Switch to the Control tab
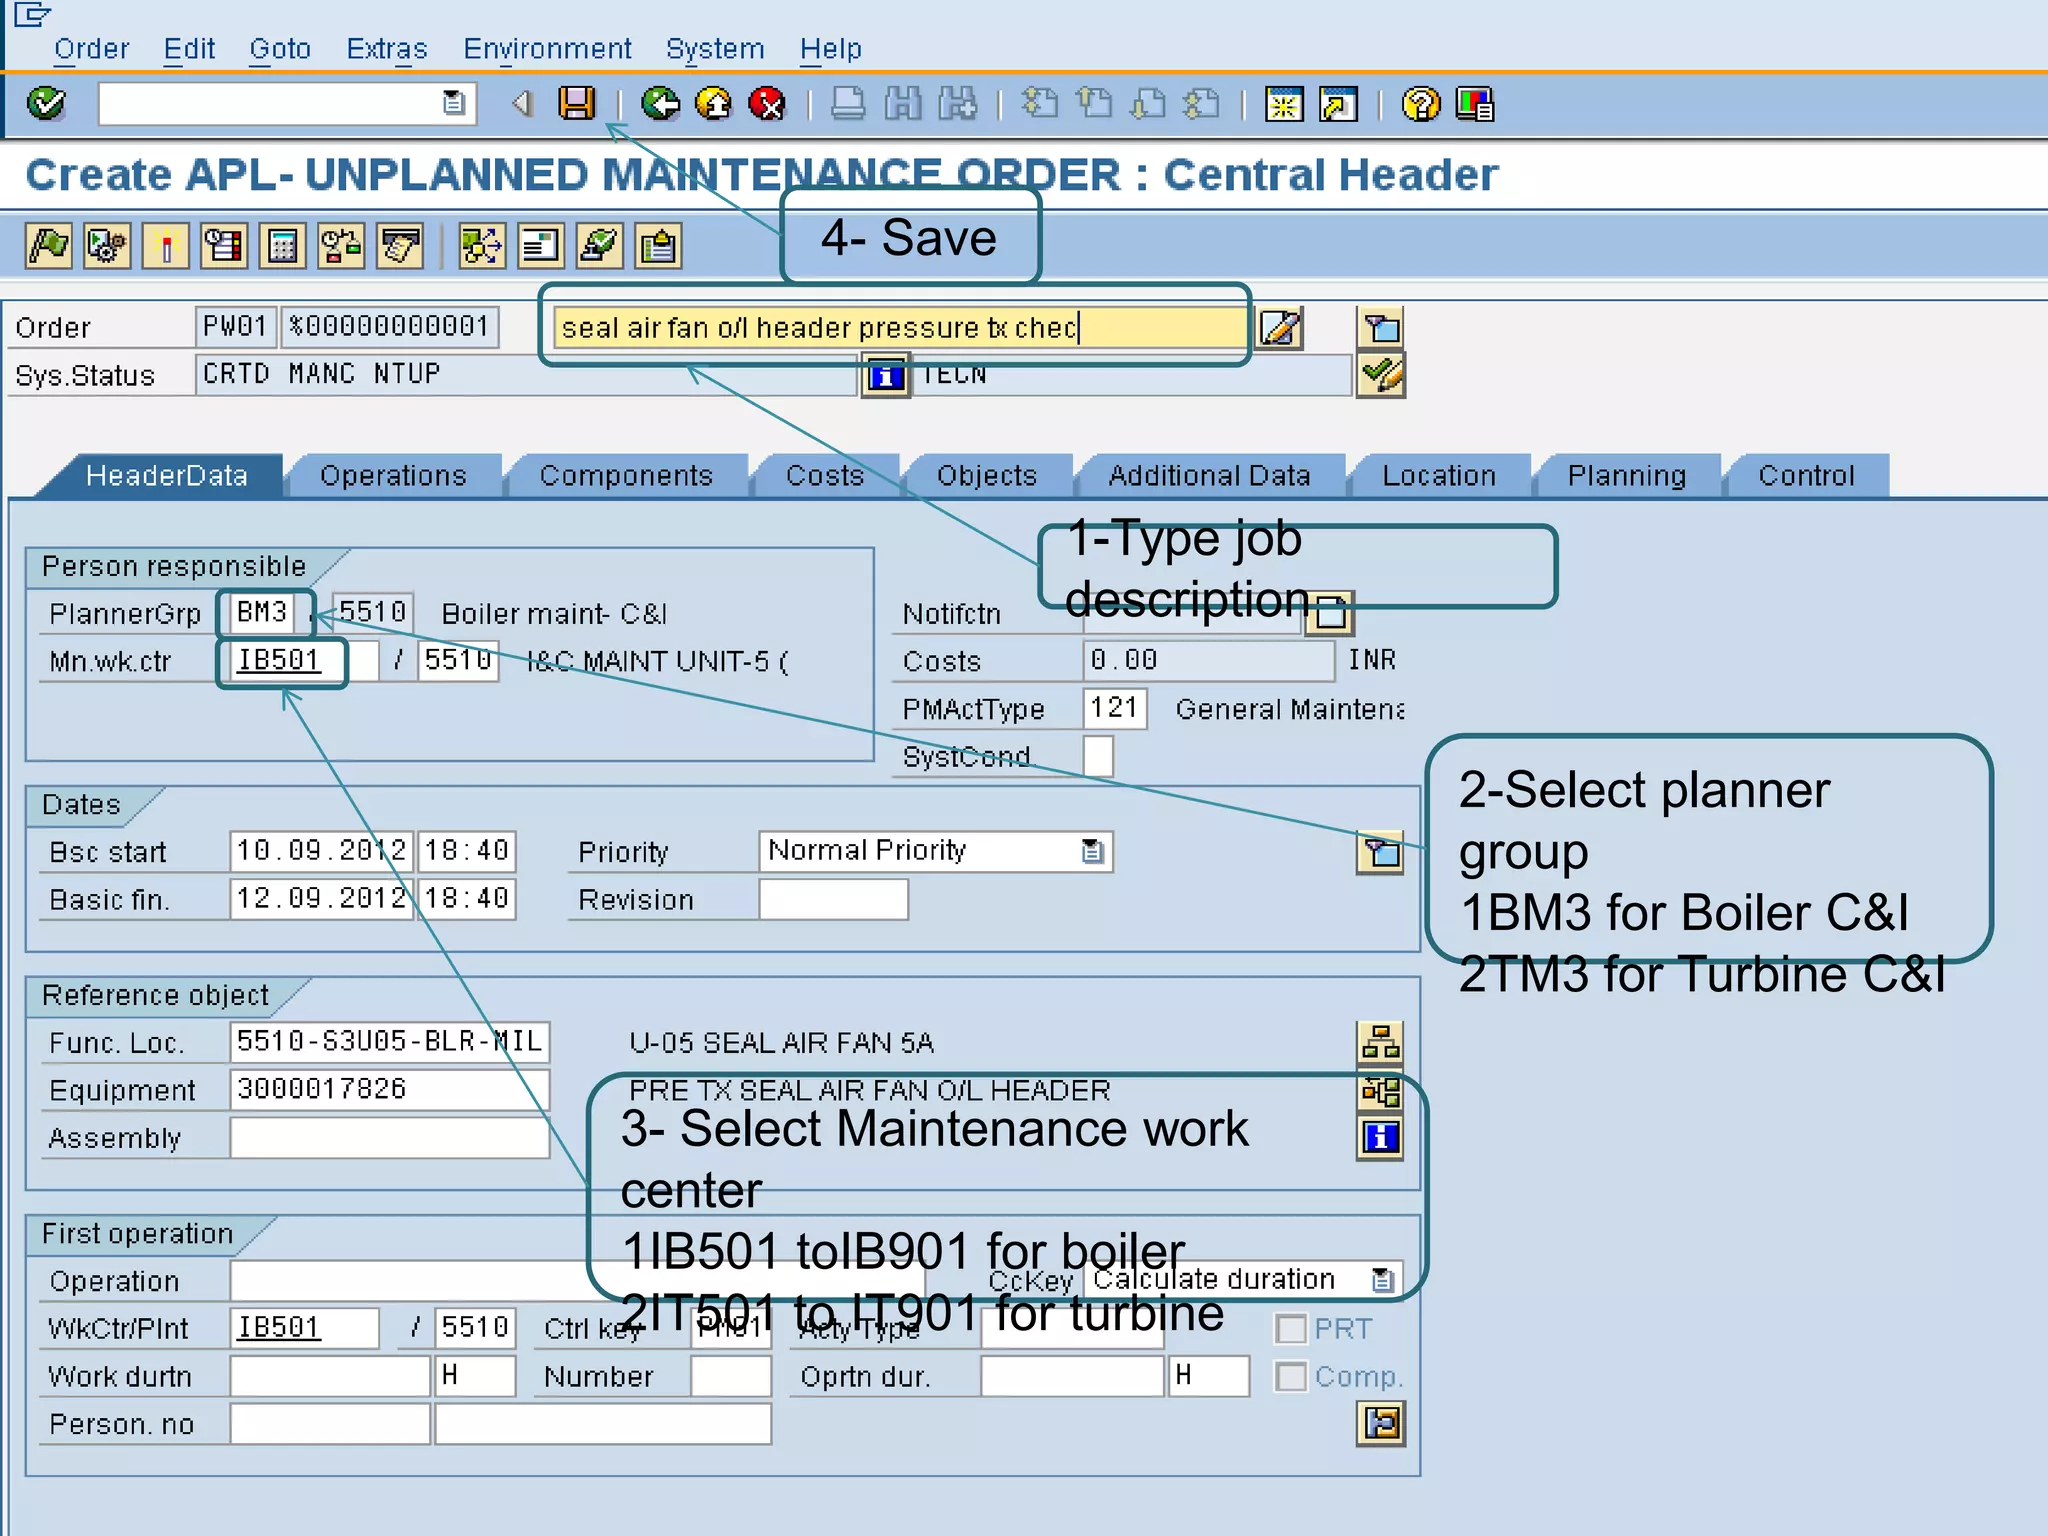Screen dimensions: 2048x1536 pos(1806,475)
